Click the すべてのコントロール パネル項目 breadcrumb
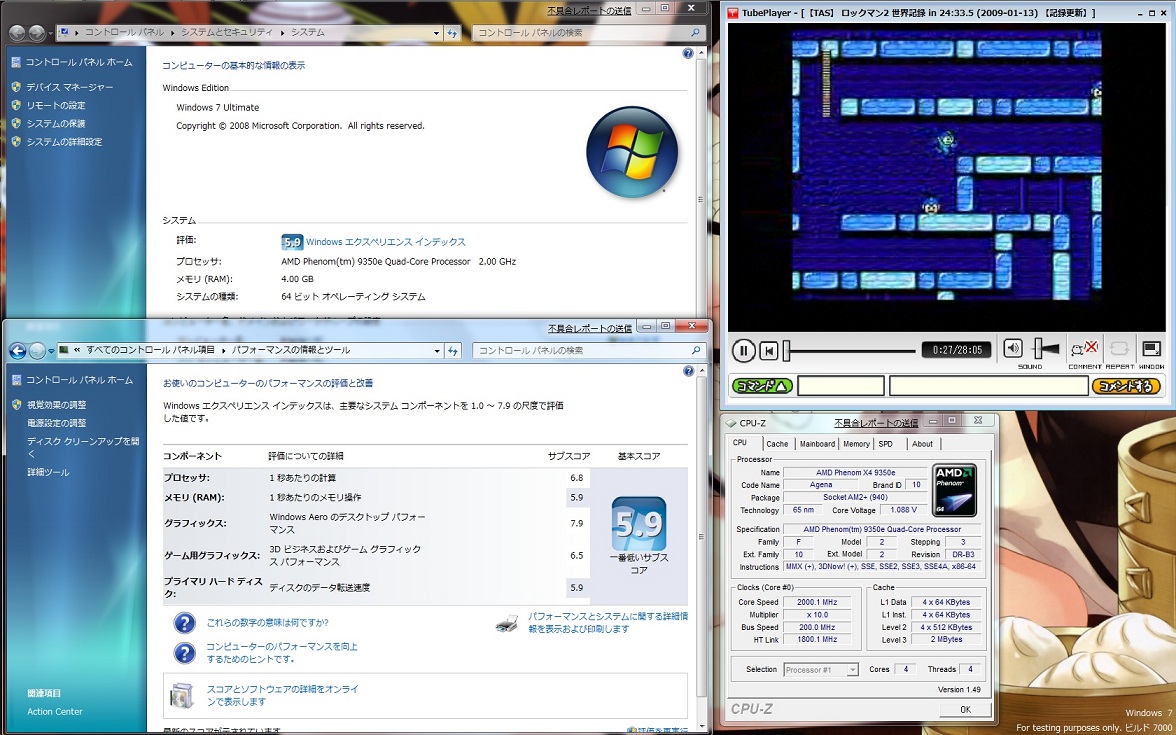 tap(150, 350)
